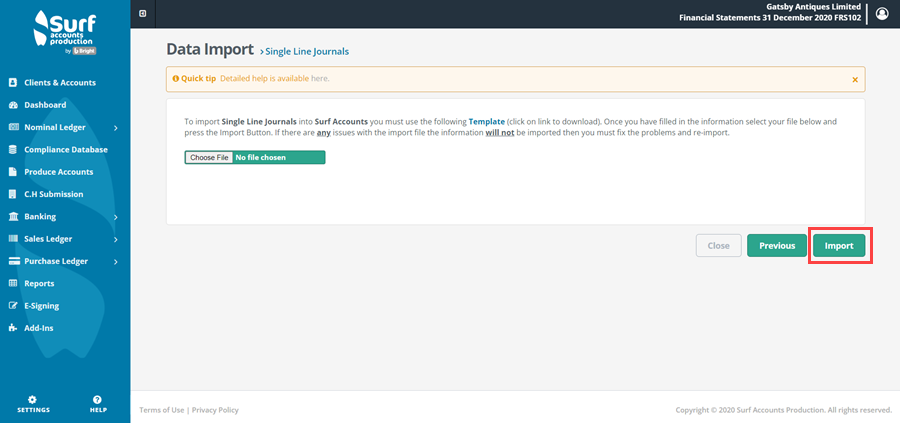Expand the Sales Ledger submenu arrow

click(115, 239)
